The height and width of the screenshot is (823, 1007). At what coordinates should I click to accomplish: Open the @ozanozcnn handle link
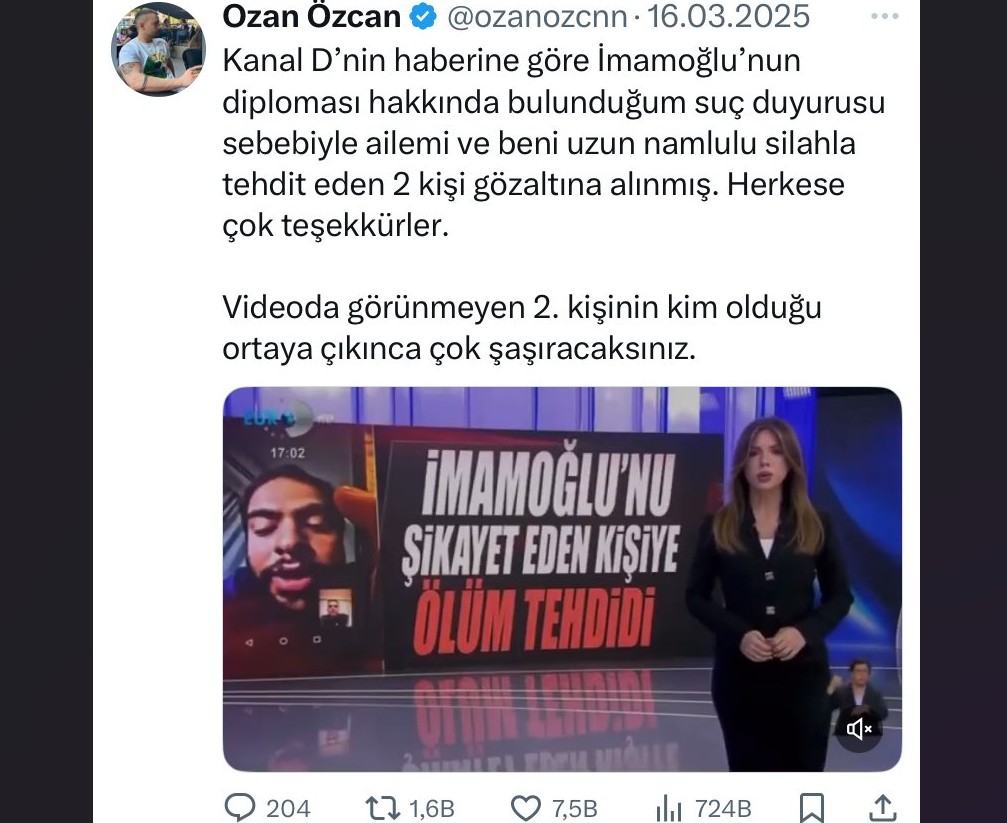(x=537, y=16)
